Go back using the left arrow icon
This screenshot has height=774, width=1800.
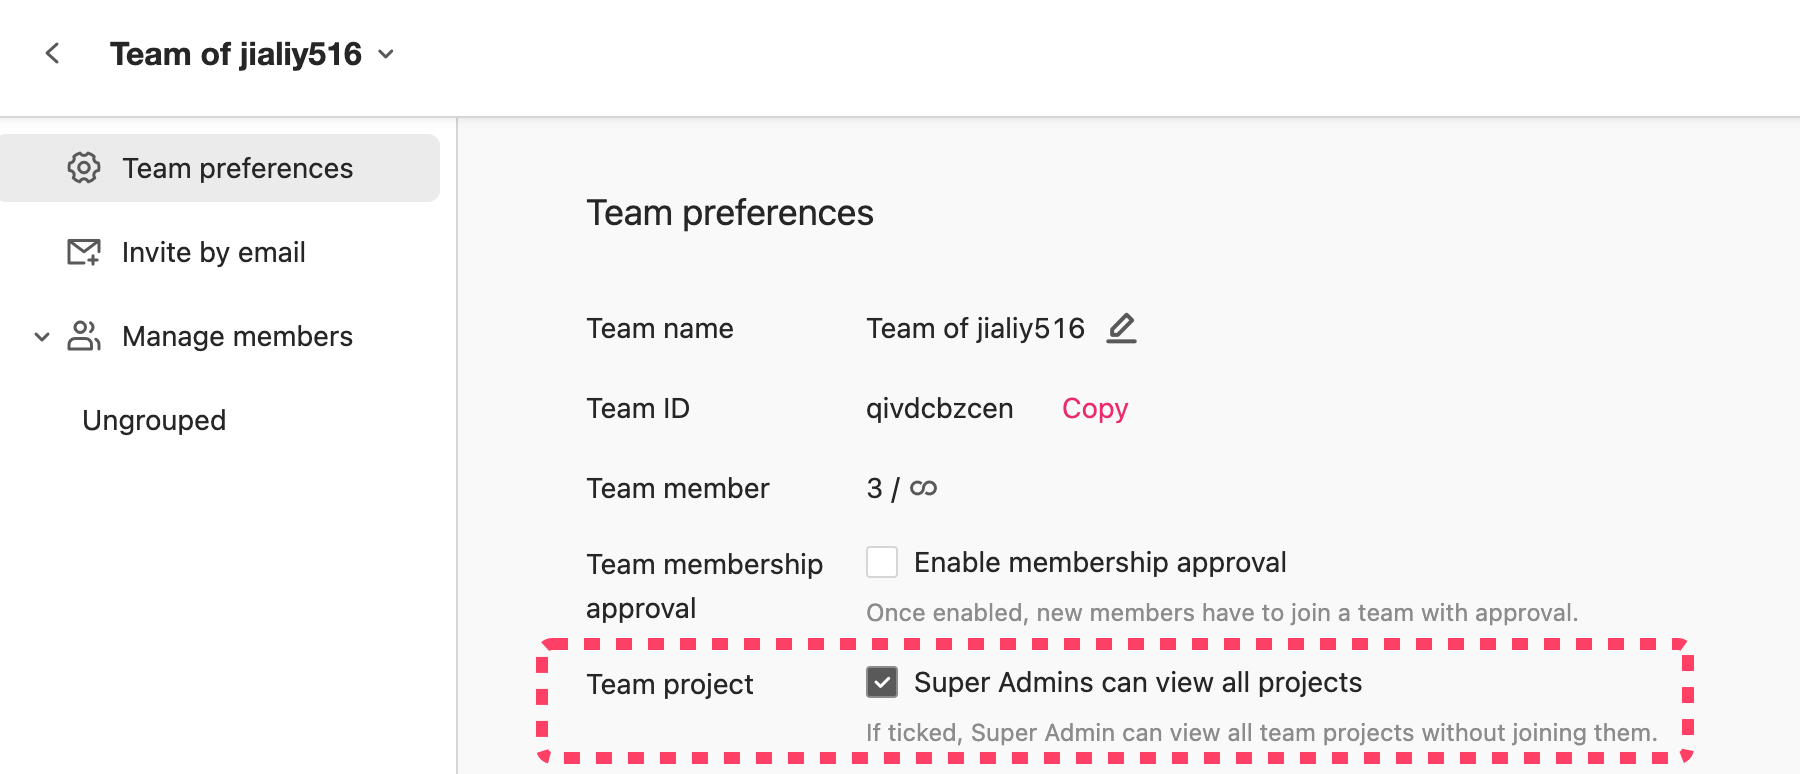(53, 53)
